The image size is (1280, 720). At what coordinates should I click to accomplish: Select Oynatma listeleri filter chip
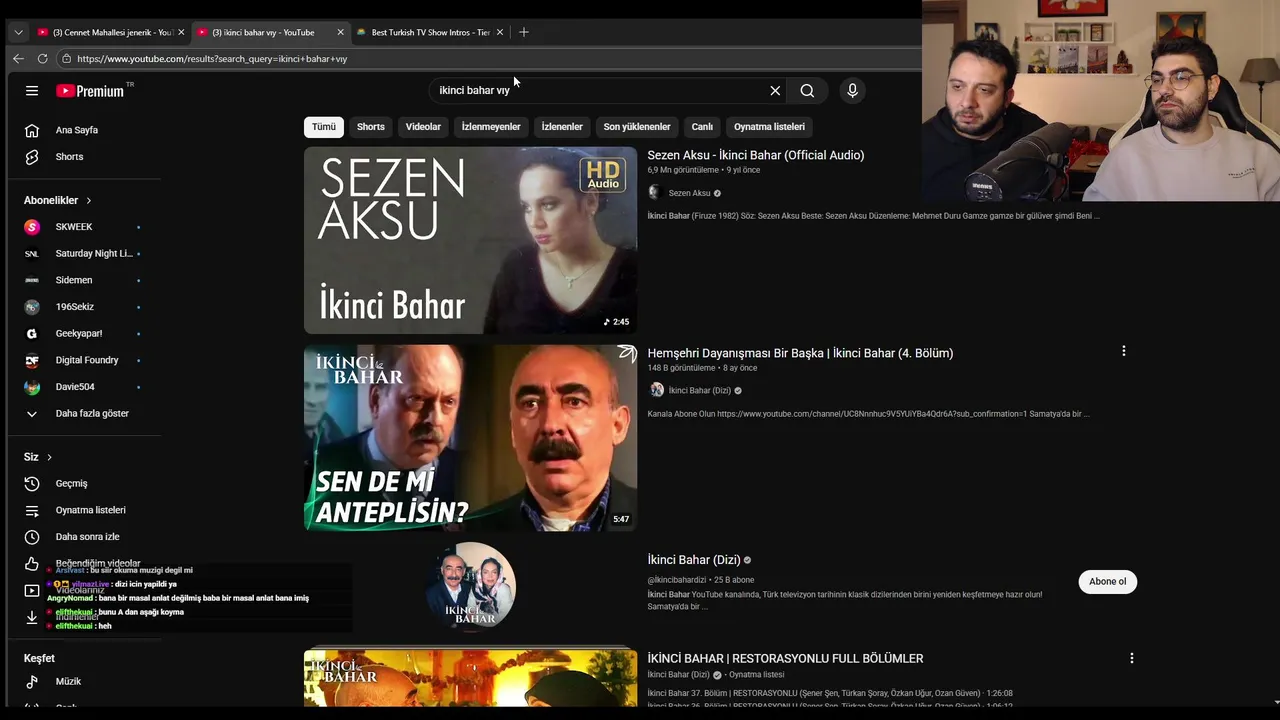click(x=769, y=127)
